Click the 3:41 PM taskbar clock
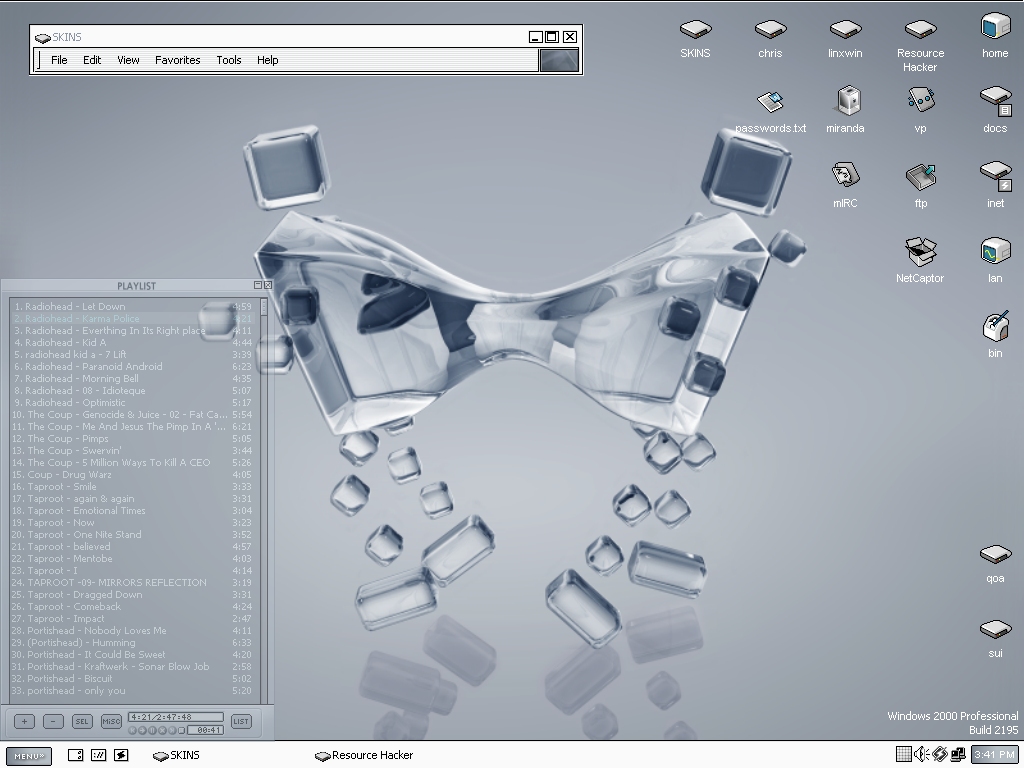This screenshot has width=1024, height=768. pos(994,754)
